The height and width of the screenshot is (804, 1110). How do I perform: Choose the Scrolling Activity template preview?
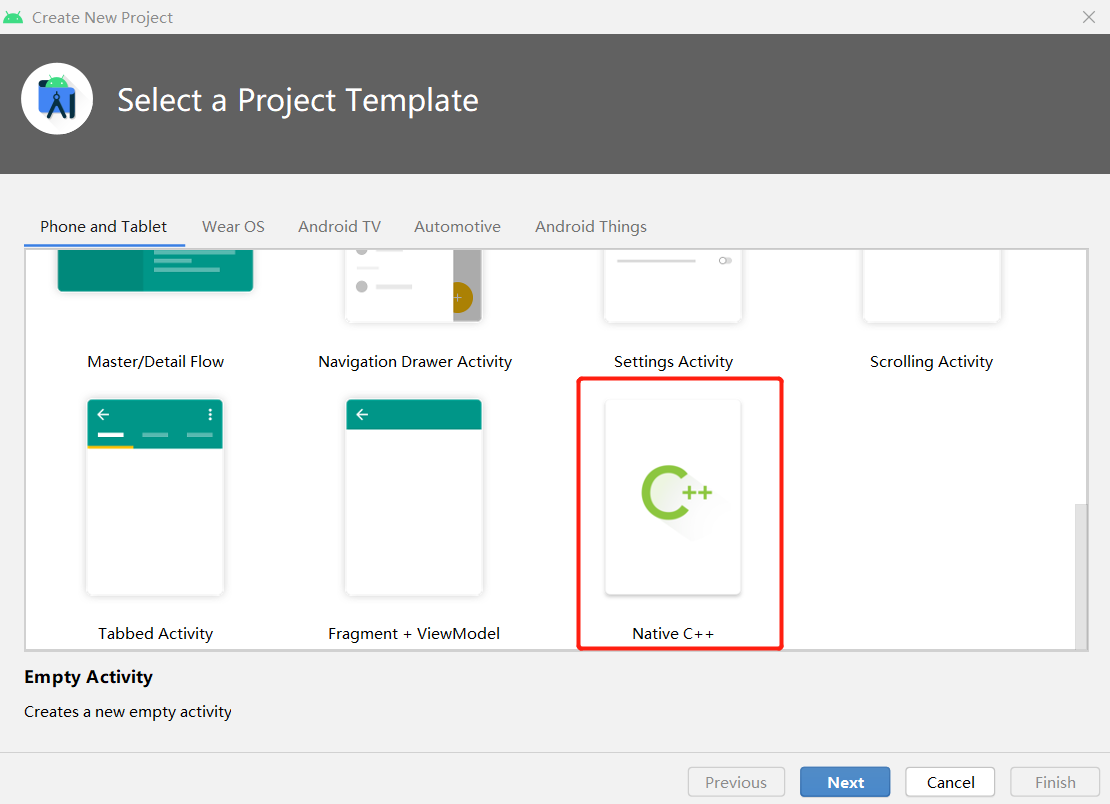932,286
